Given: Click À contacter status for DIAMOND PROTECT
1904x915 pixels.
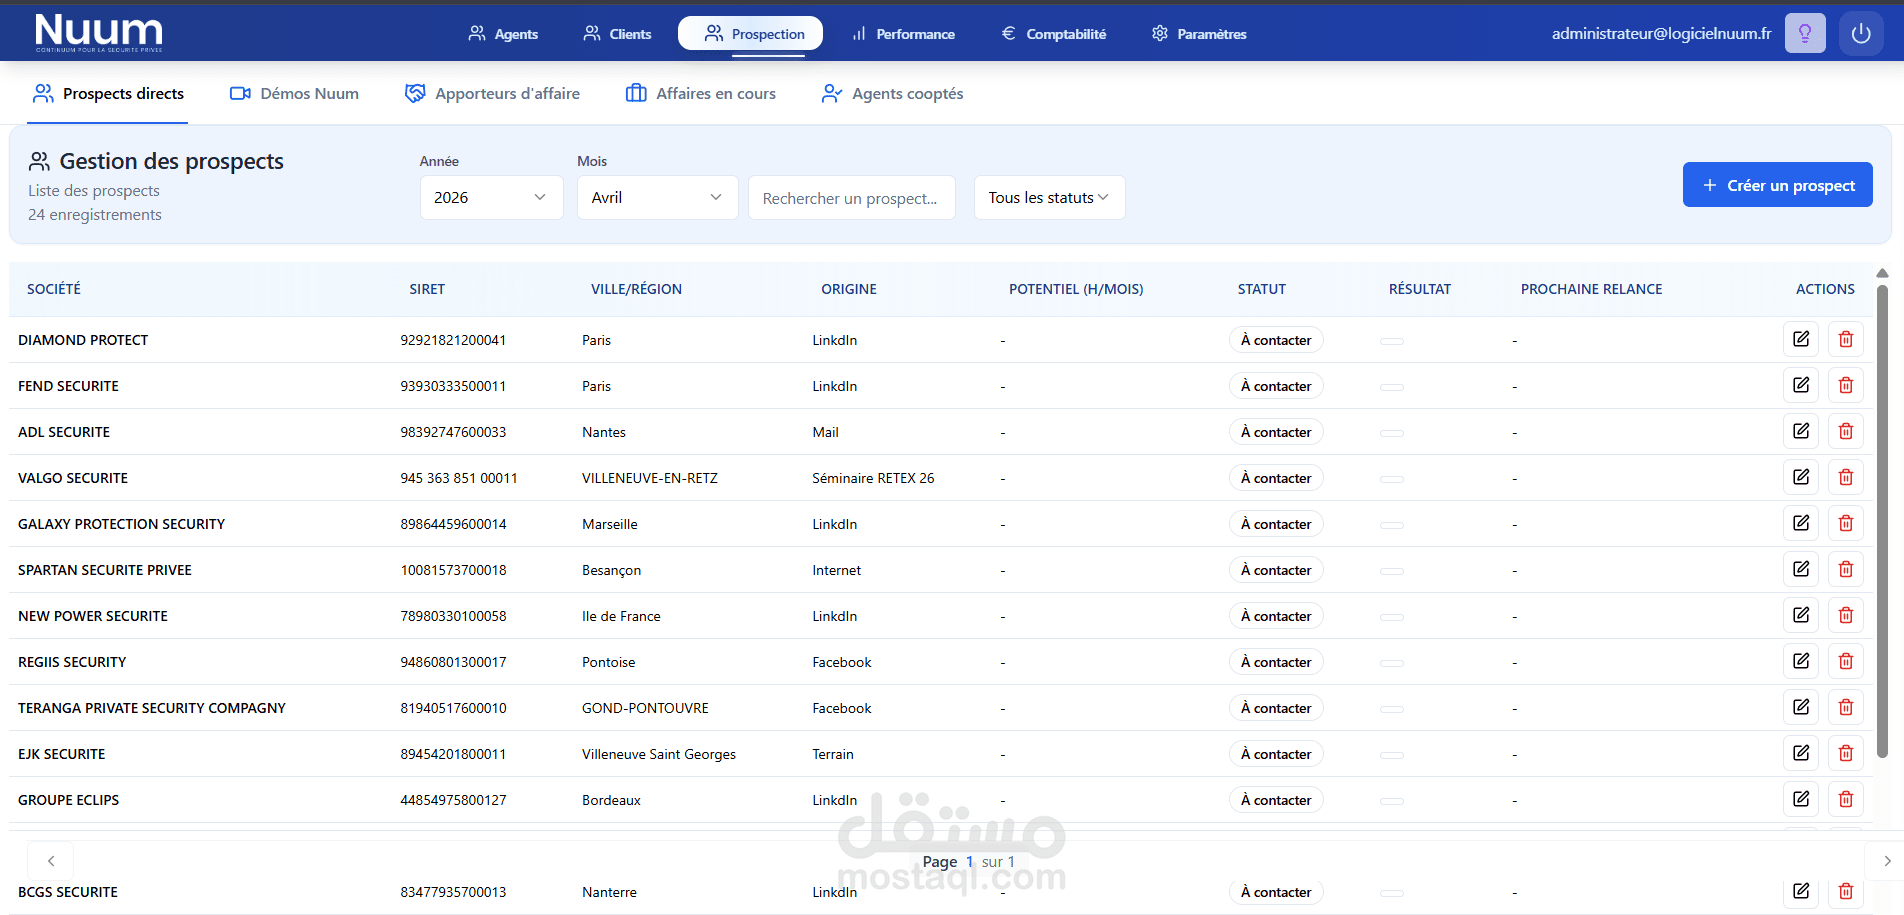Looking at the screenshot, I should pos(1276,340).
